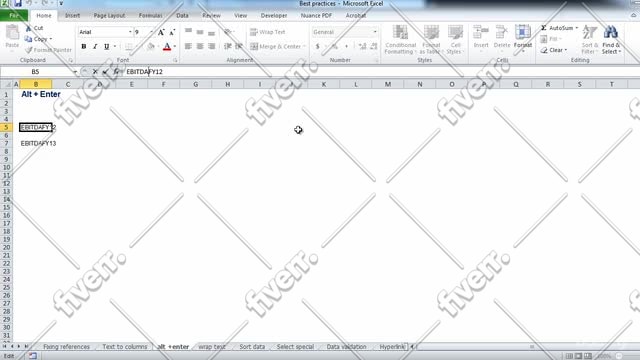The image size is (640, 360).
Task: Toggle Underline formatting
Action: coord(107,47)
